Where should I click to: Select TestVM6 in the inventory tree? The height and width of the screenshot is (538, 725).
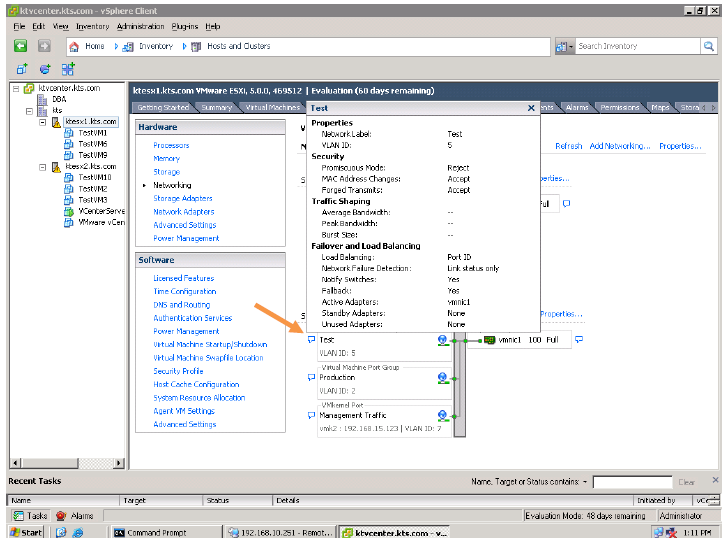pos(92,144)
